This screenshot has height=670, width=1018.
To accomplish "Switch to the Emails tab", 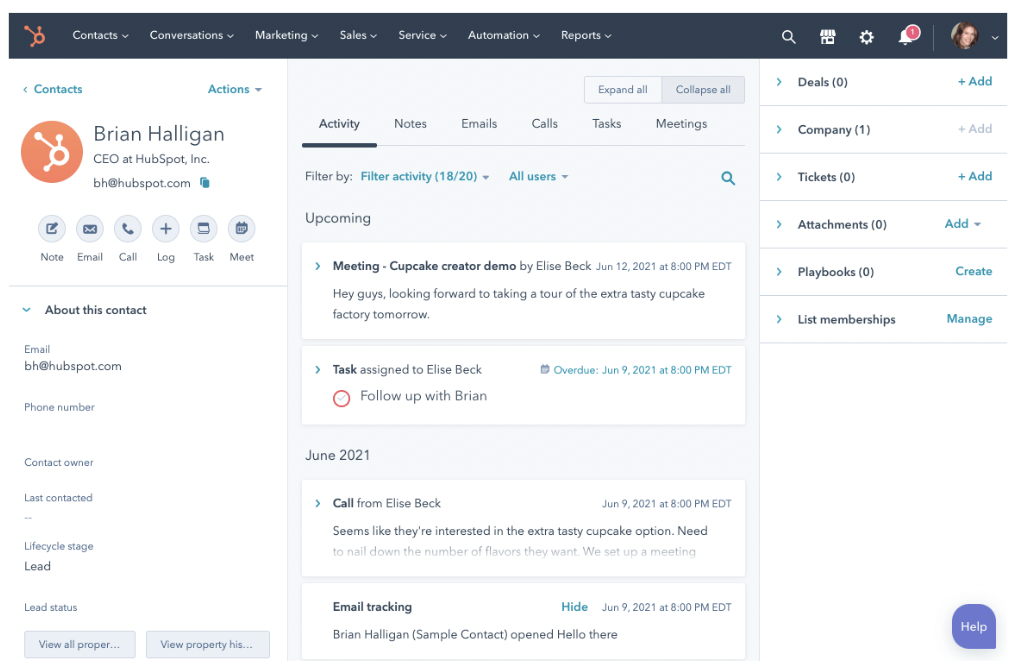I will (x=478, y=123).
